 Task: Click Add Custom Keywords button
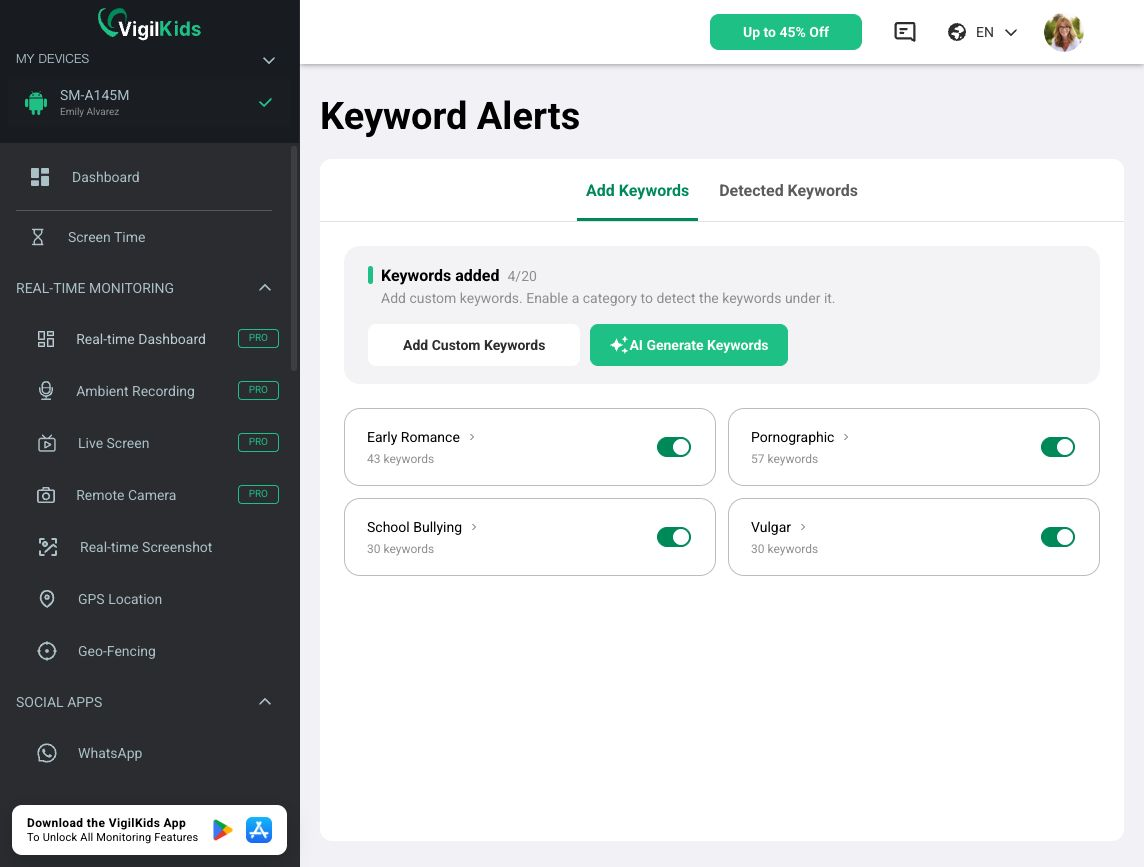point(474,345)
